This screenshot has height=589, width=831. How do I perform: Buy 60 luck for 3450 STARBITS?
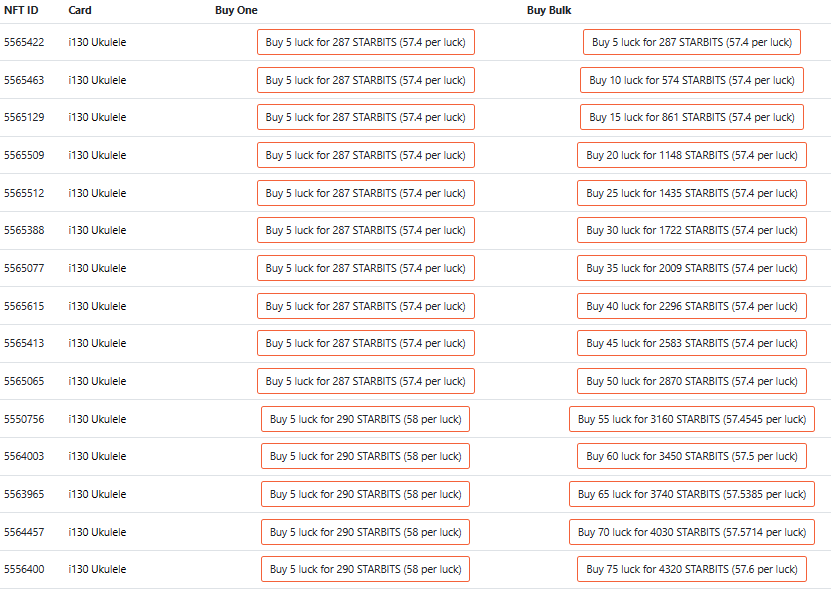tap(691, 456)
